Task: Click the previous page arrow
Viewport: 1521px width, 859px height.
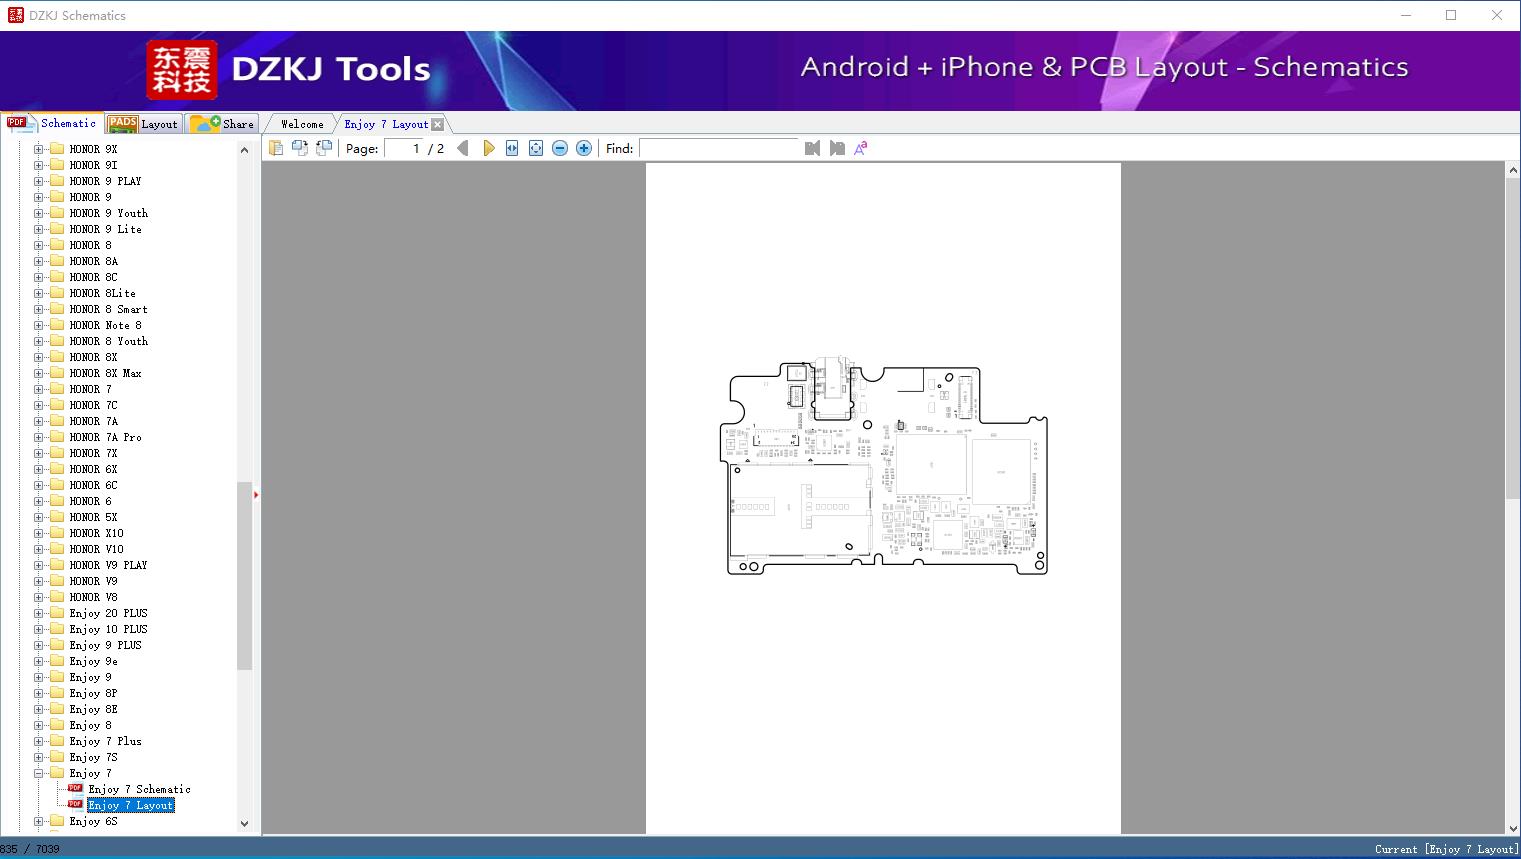Action: click(x=463, y=148)
